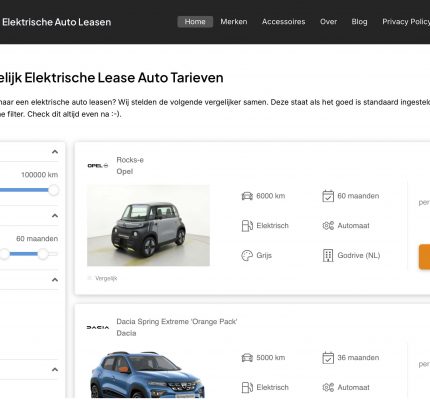
Task: Click the 100000 km filter value
Action: [40, 175]
